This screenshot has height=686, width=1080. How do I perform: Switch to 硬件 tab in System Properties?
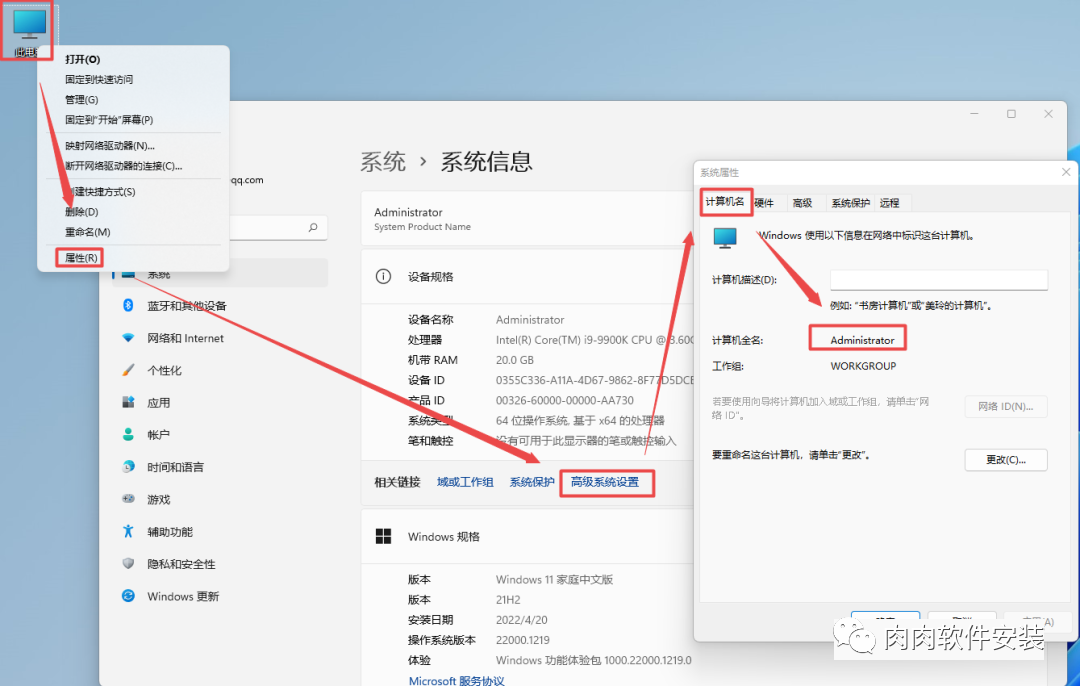click(x=765, y=203)
